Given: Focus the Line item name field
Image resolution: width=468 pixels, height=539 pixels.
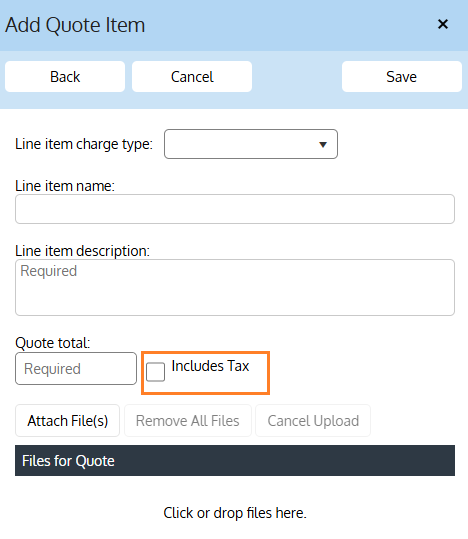Looking at the screenshot, I should pyautogui.click(x=235, y=209).
